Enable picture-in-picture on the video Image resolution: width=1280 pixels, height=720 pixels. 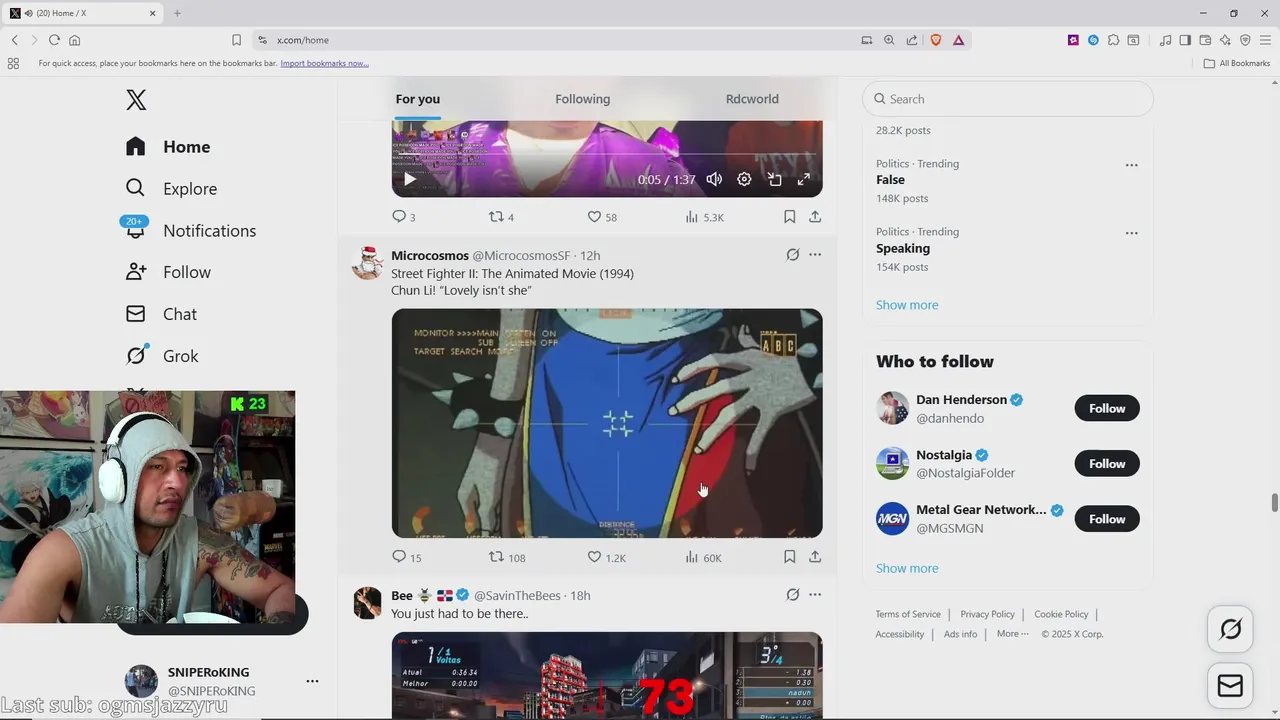[774, 179]
